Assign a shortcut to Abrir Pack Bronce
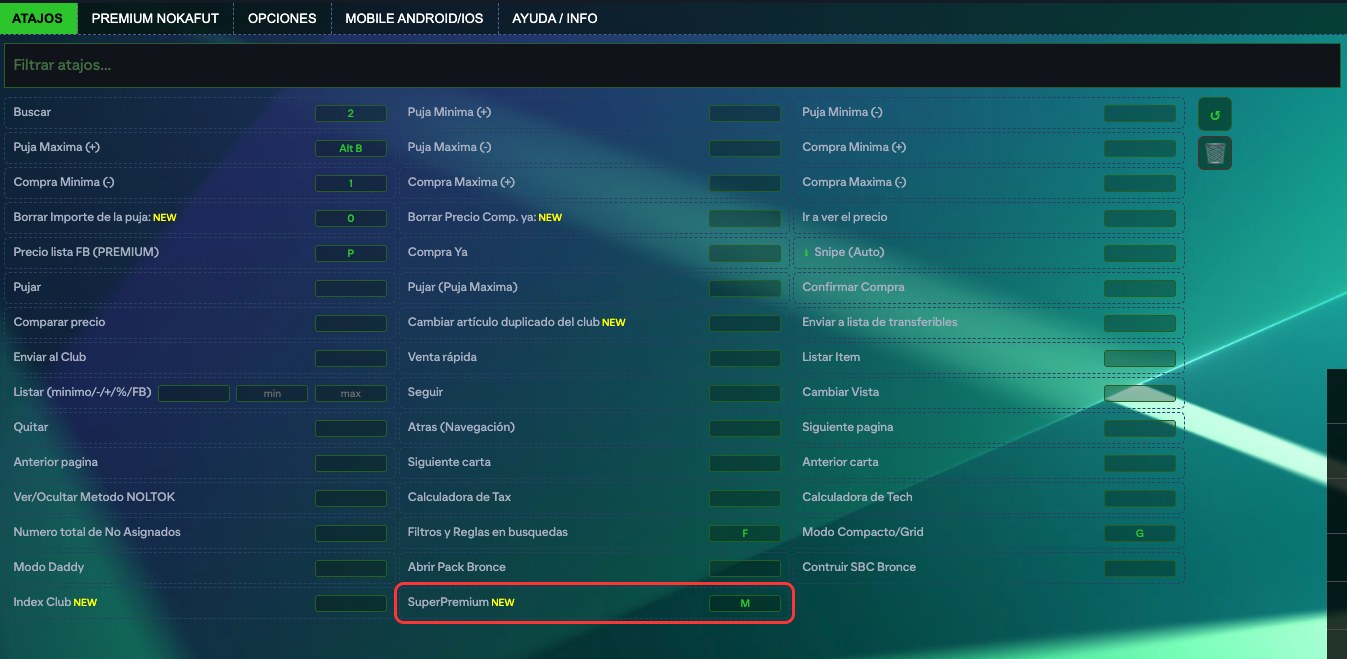1347x659 pixels. tap(745, 569)
